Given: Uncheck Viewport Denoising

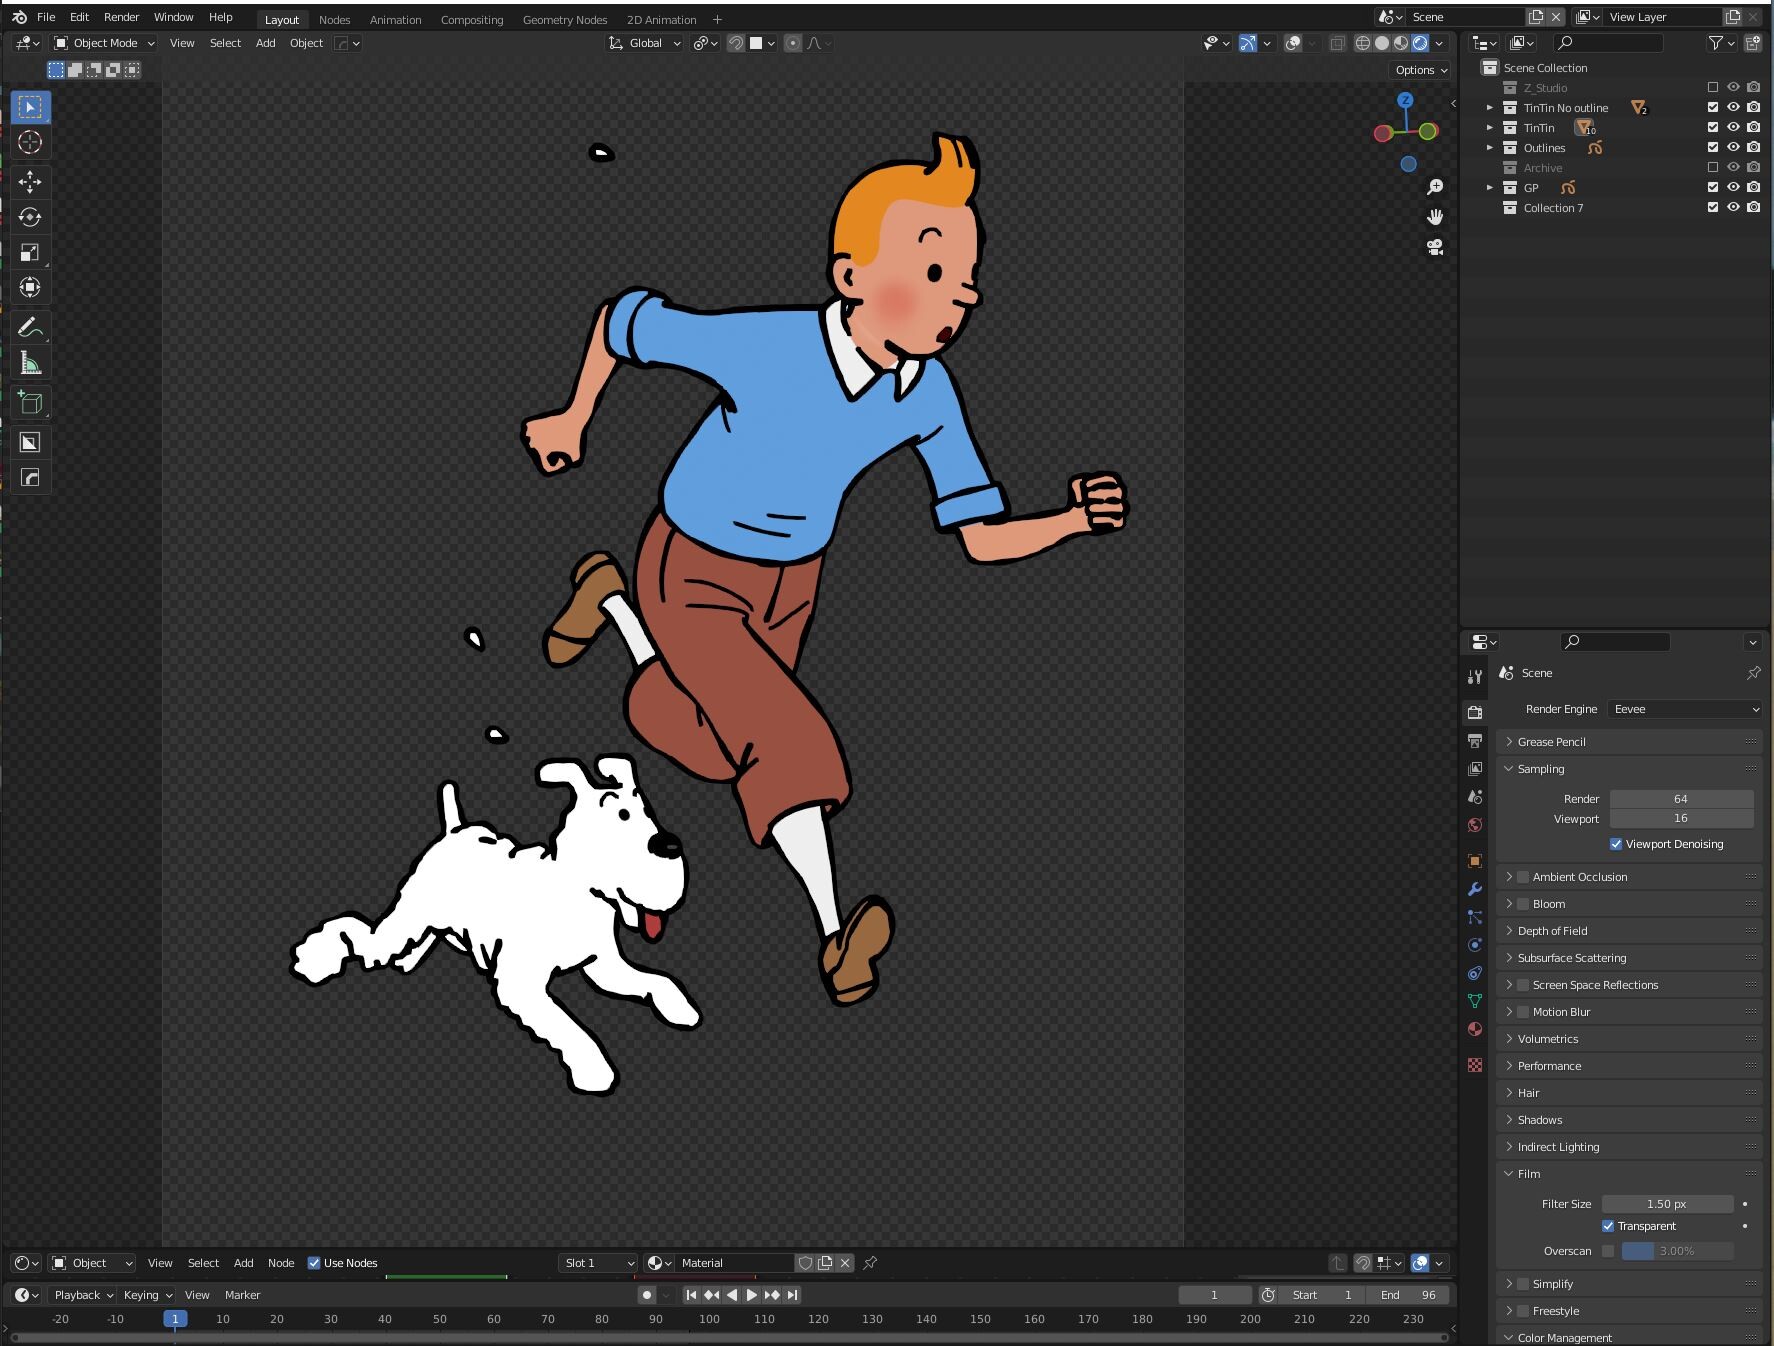Looking at the screenshot, I should coord(1616,844).
